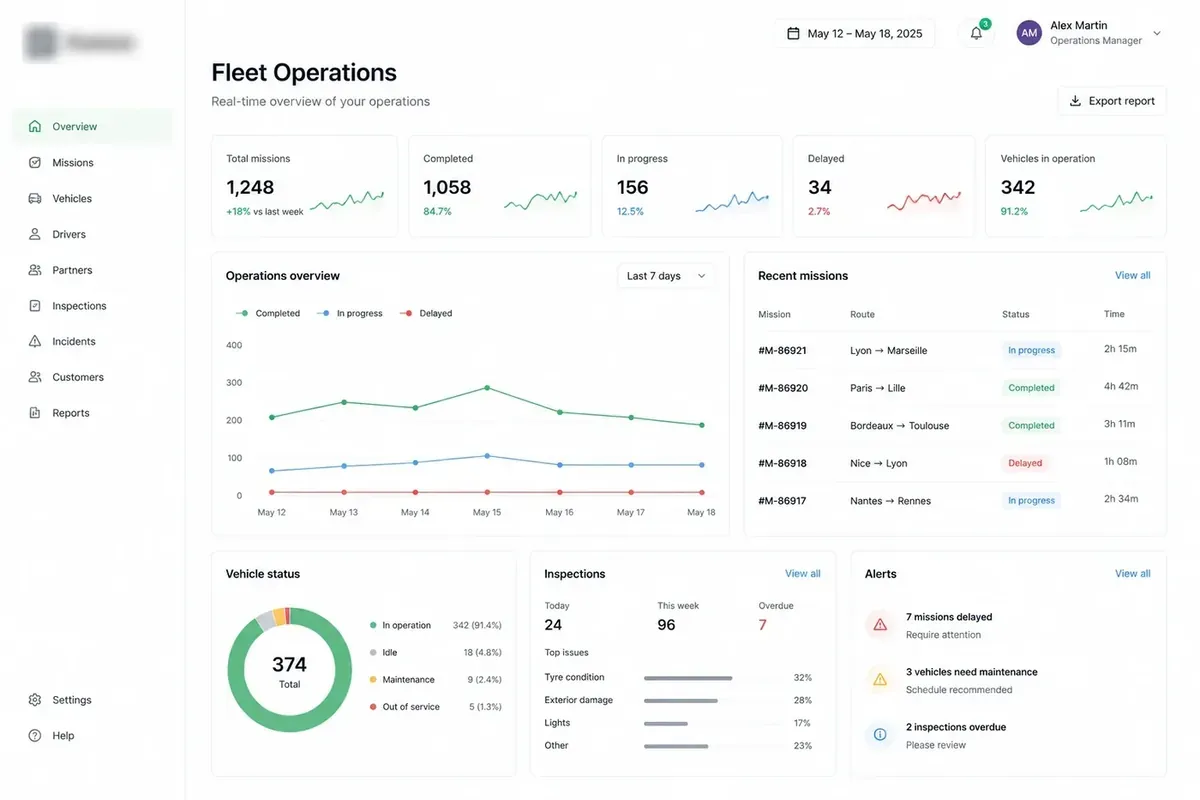Go to Overview in the sidebar
Image resolution: width=1200 pixels, height=800 pixels.
tap(92, 127)
